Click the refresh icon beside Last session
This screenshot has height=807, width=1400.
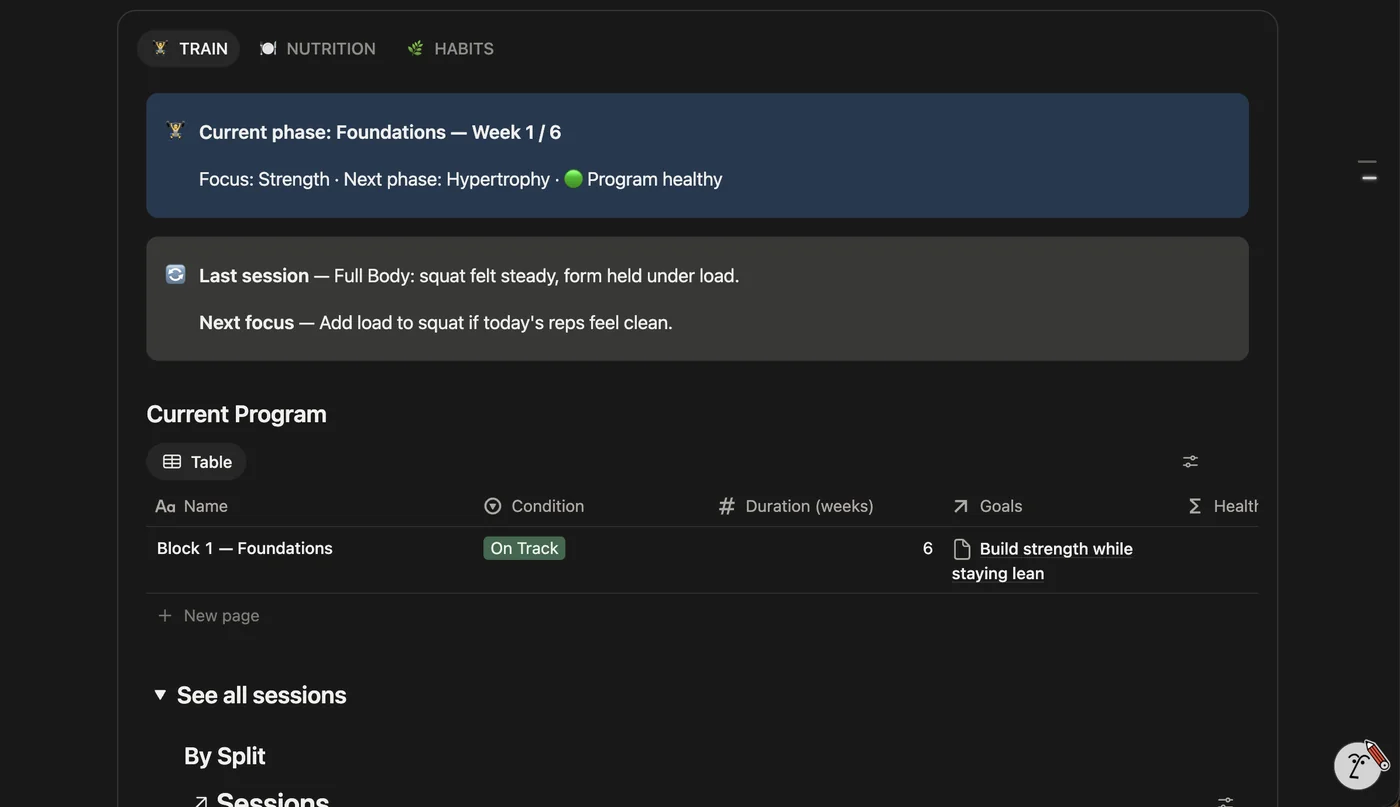click(x=176, y=274)
